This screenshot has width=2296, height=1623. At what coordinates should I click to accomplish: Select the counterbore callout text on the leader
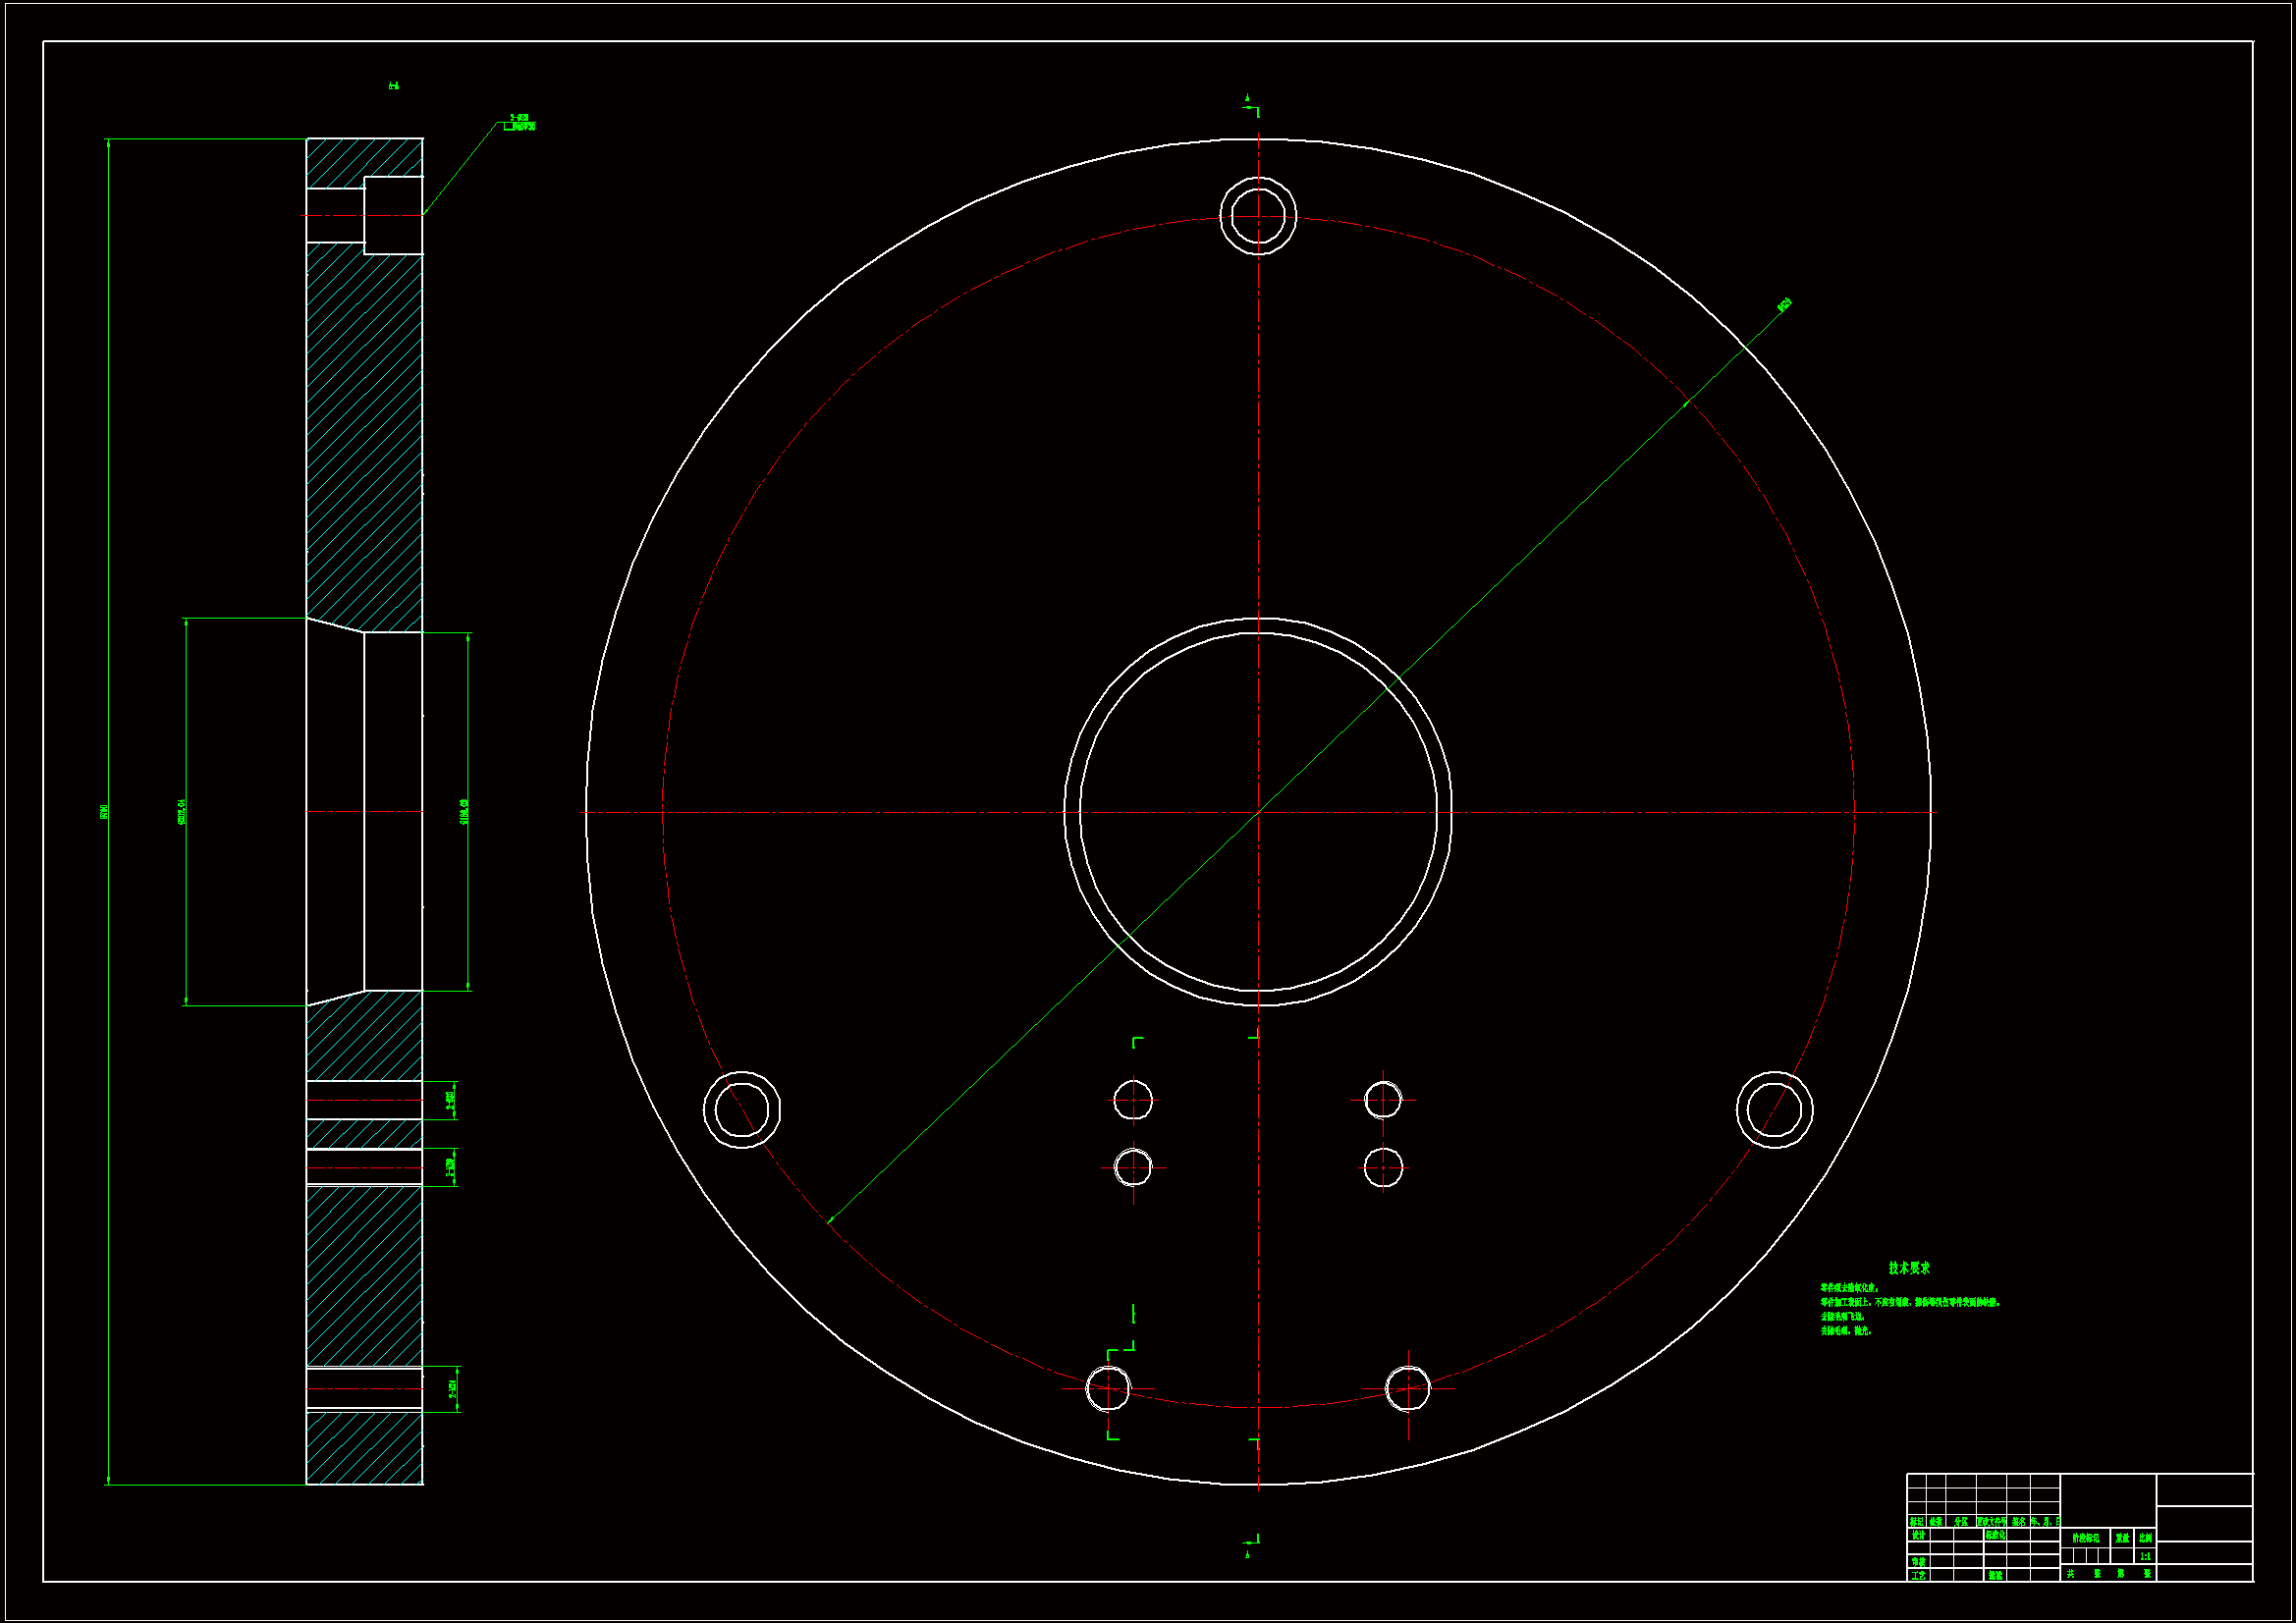(521, 123)
